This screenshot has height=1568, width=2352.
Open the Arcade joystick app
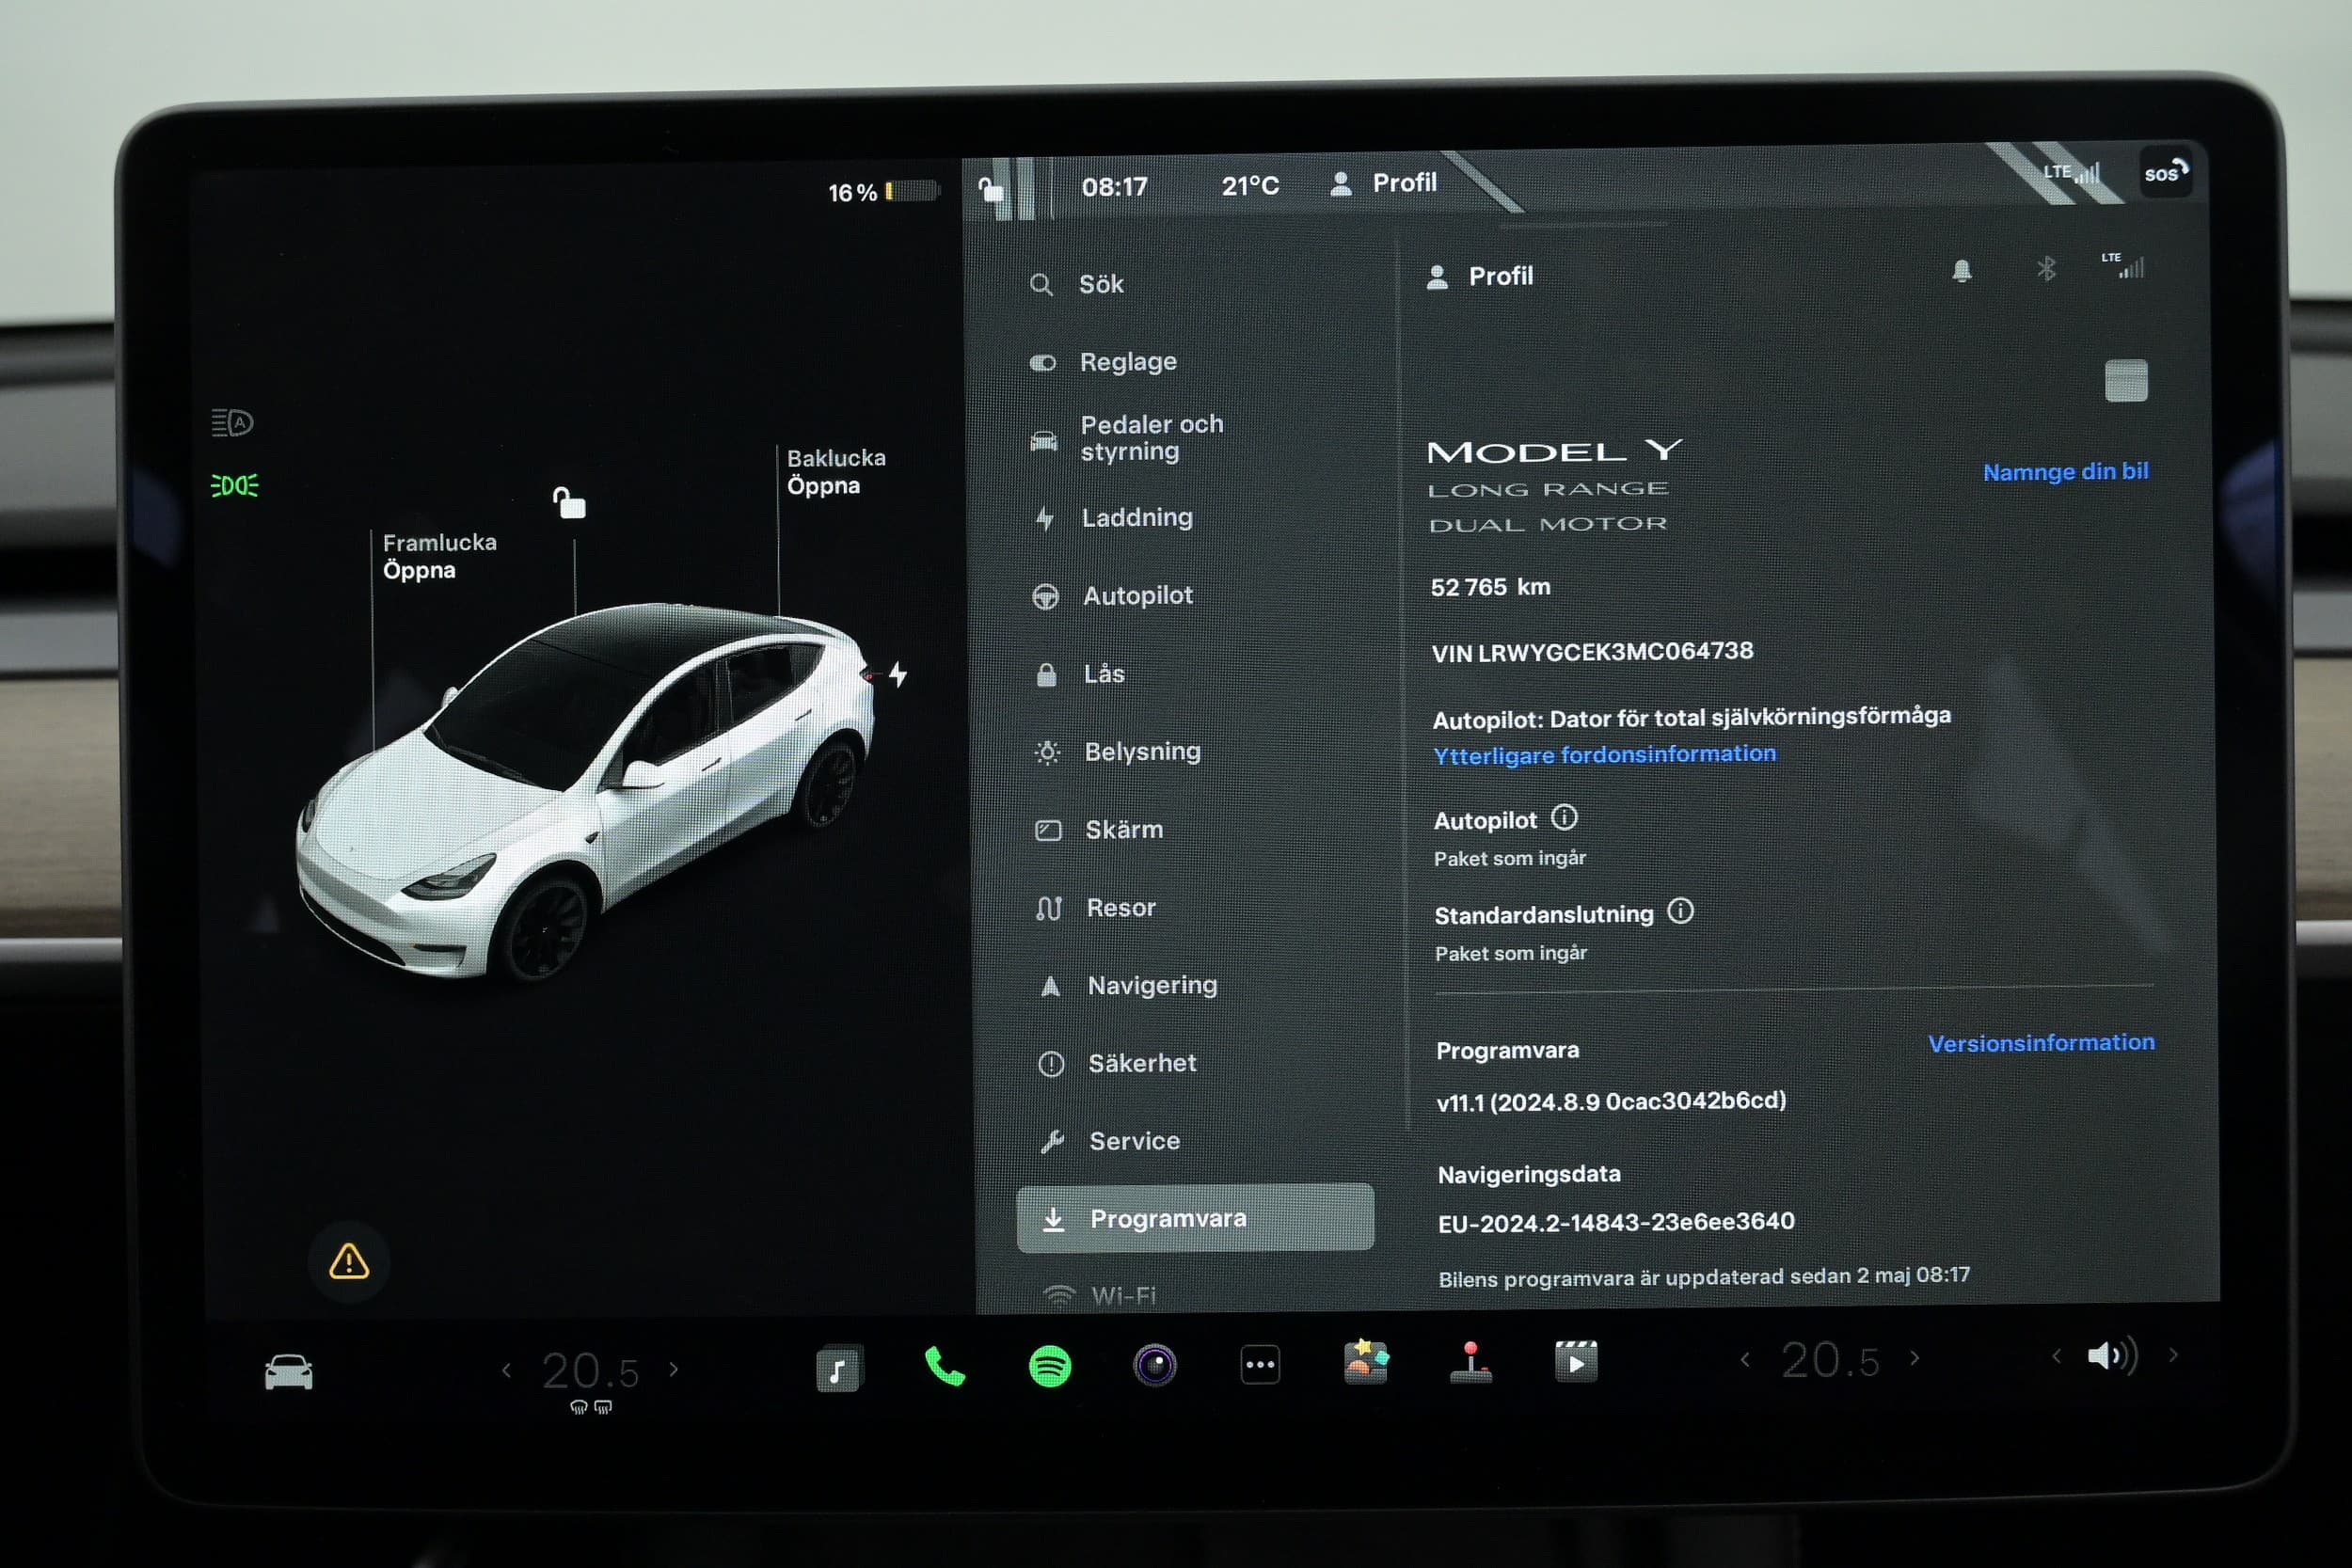coord(1470,1363)
